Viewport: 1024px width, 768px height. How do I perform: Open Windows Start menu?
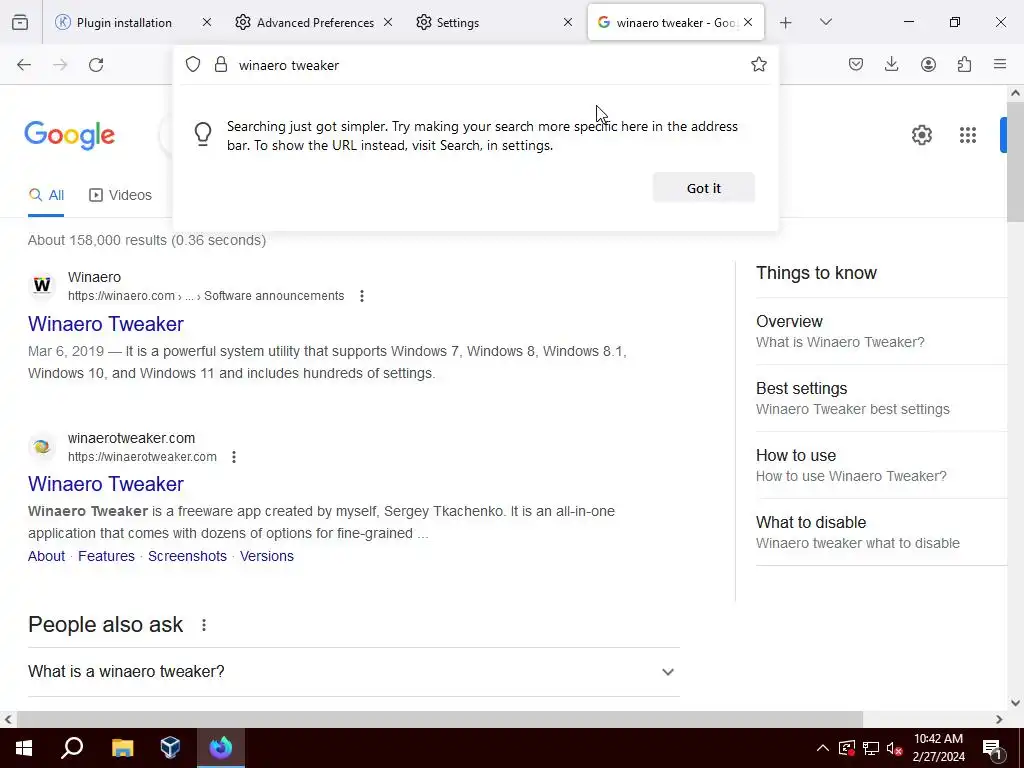[24, 748]
